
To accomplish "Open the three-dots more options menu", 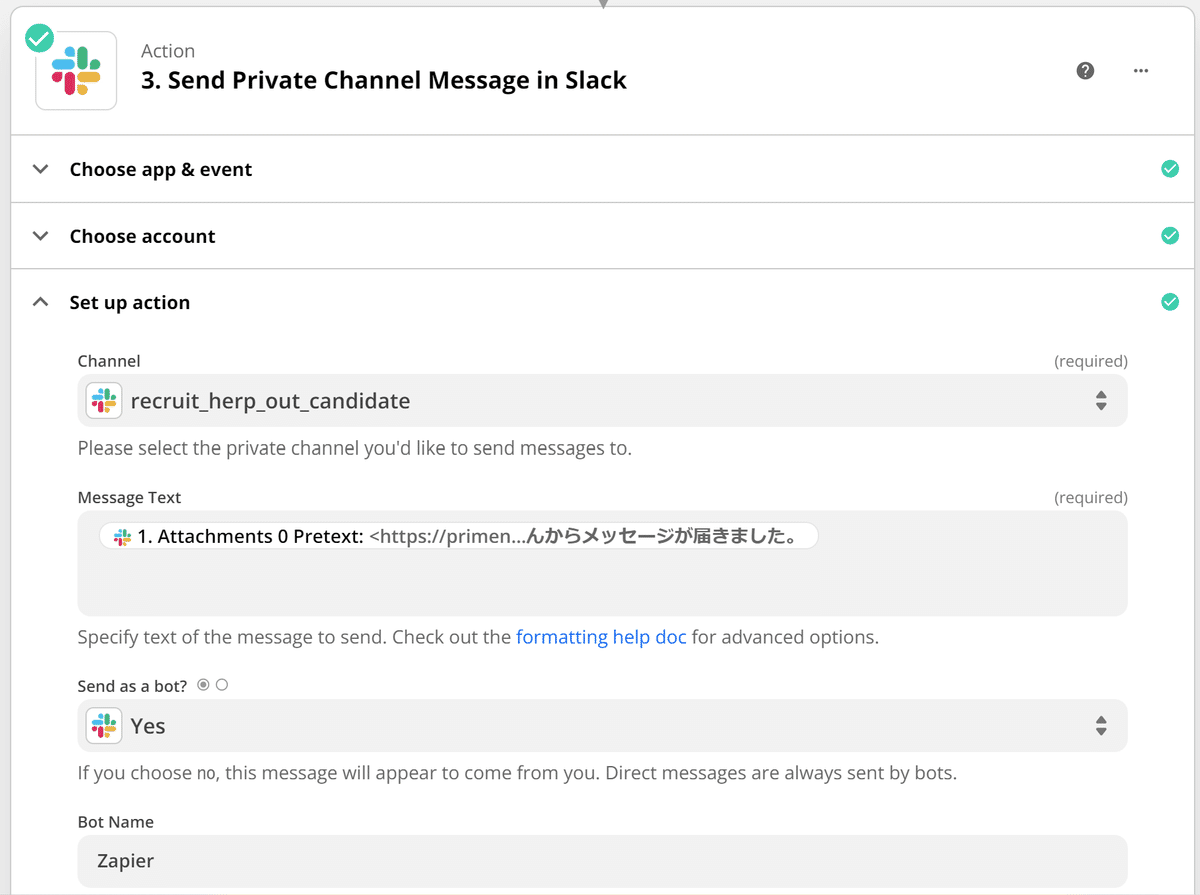I will [1141, 71].
